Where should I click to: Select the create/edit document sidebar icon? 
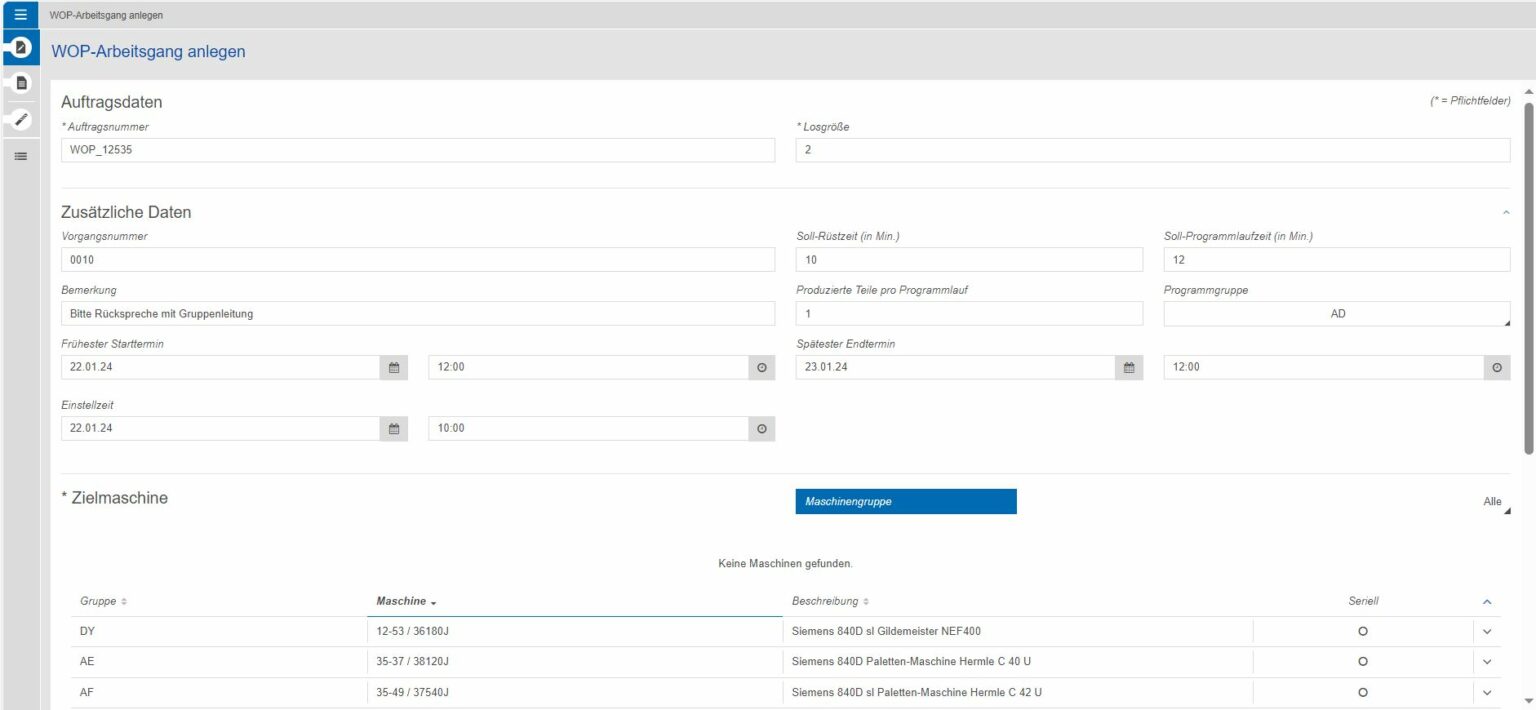(20, 47)
